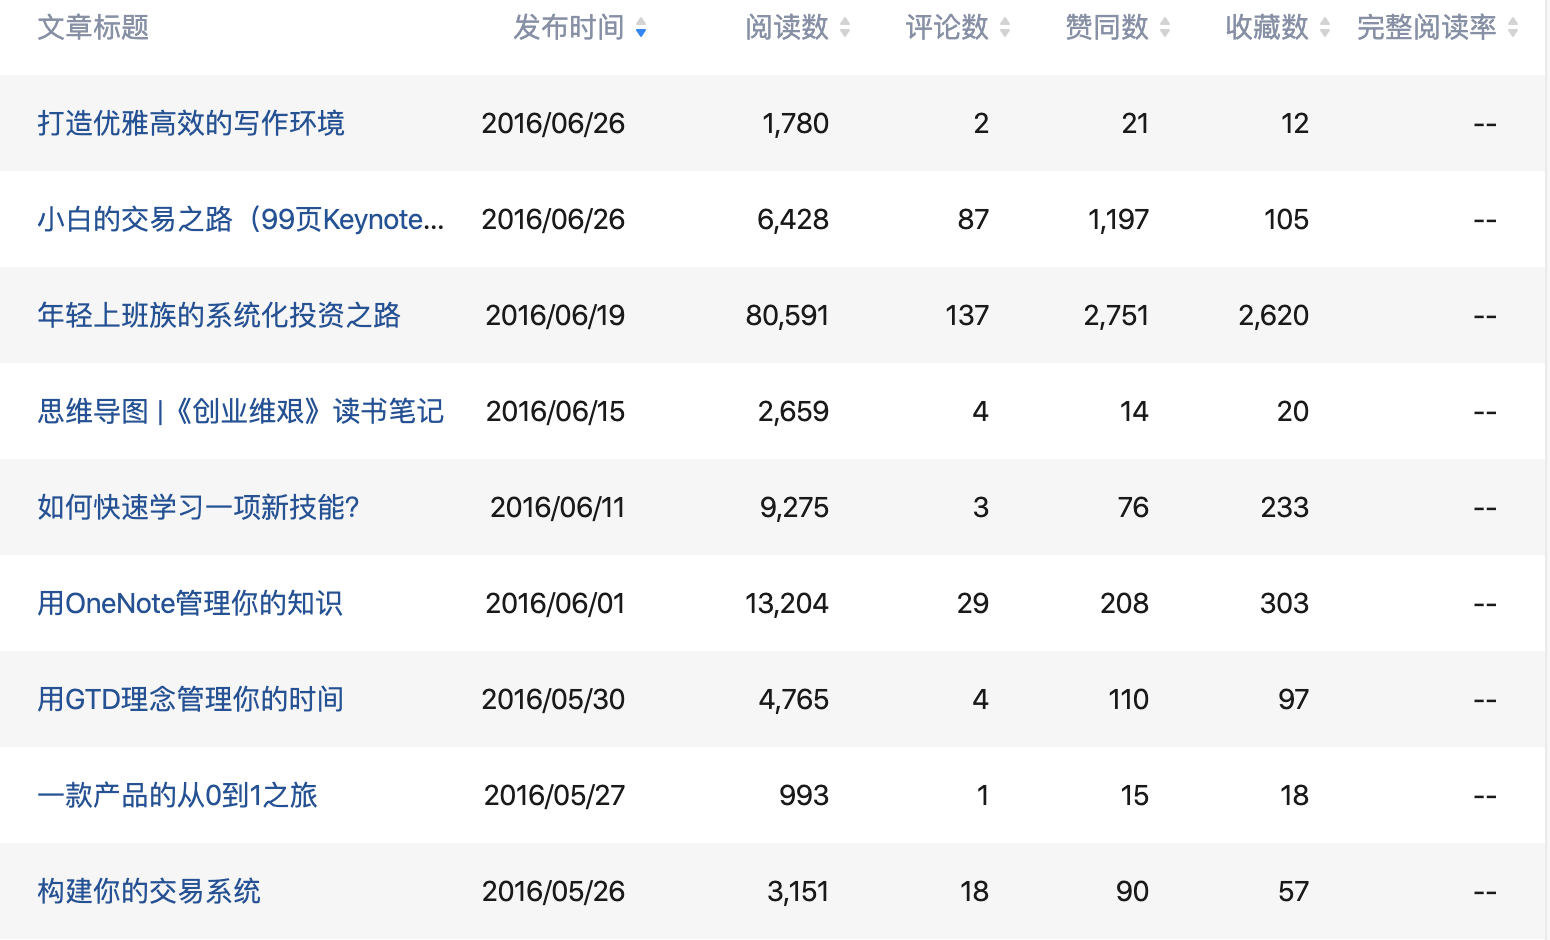Open the article 如何快速学习一项新技能?
The height and width of the screenshot is (940, 1550).
pyautogui.click(x=198, y=508)
